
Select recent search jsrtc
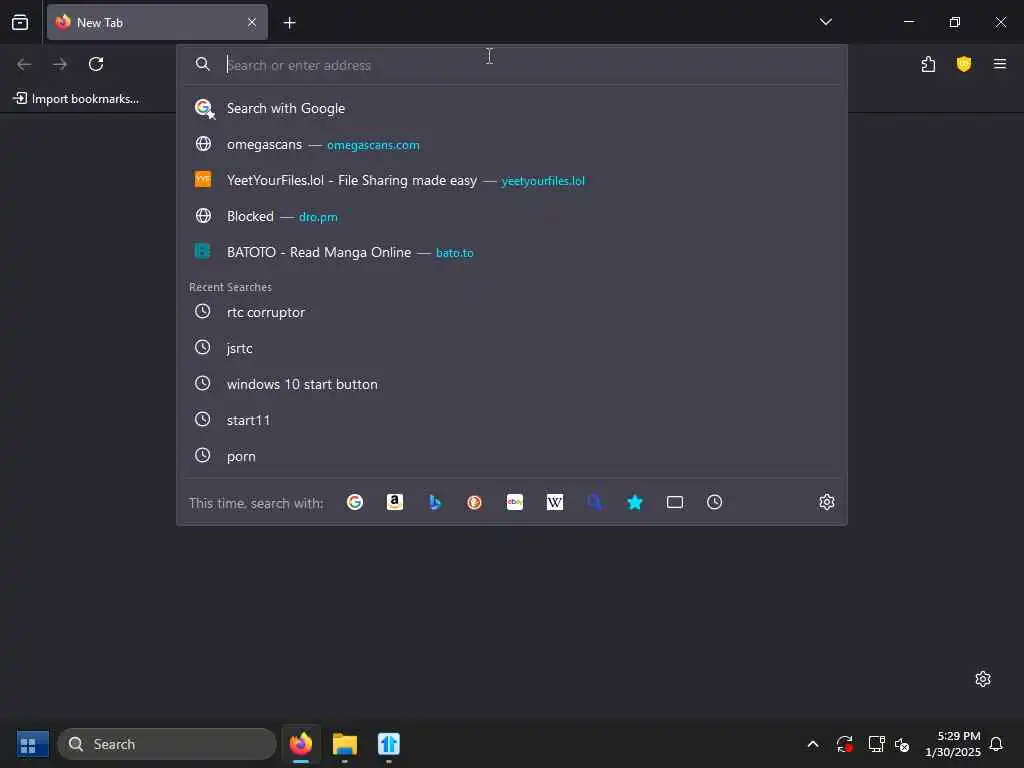coord(512,348)
